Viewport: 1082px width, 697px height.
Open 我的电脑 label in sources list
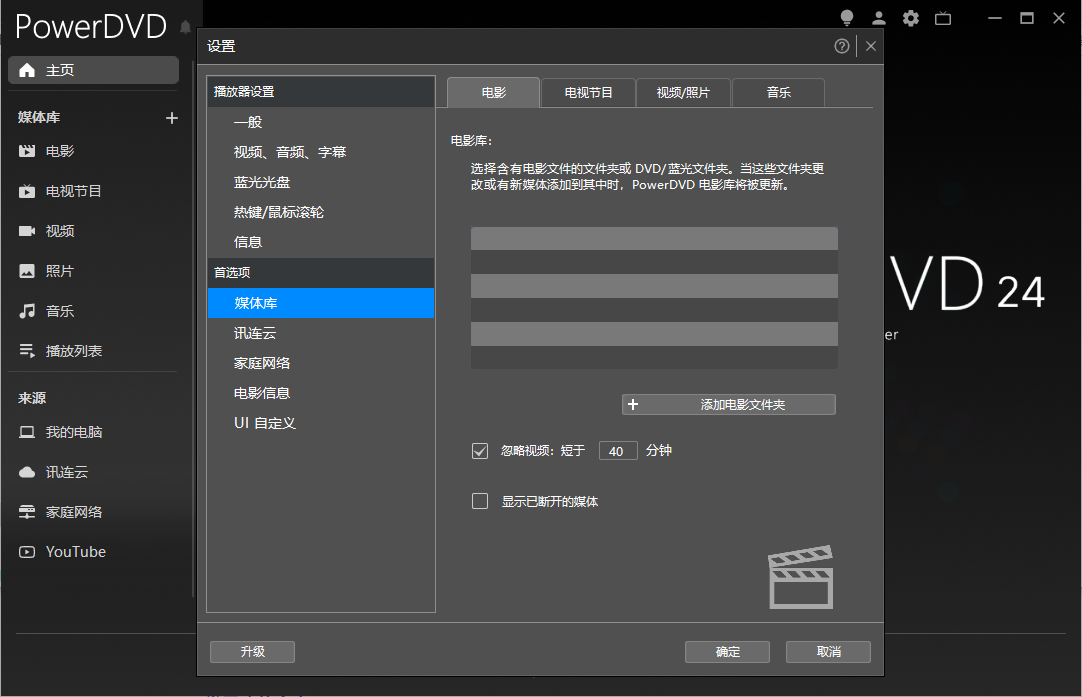coord(74,432)
